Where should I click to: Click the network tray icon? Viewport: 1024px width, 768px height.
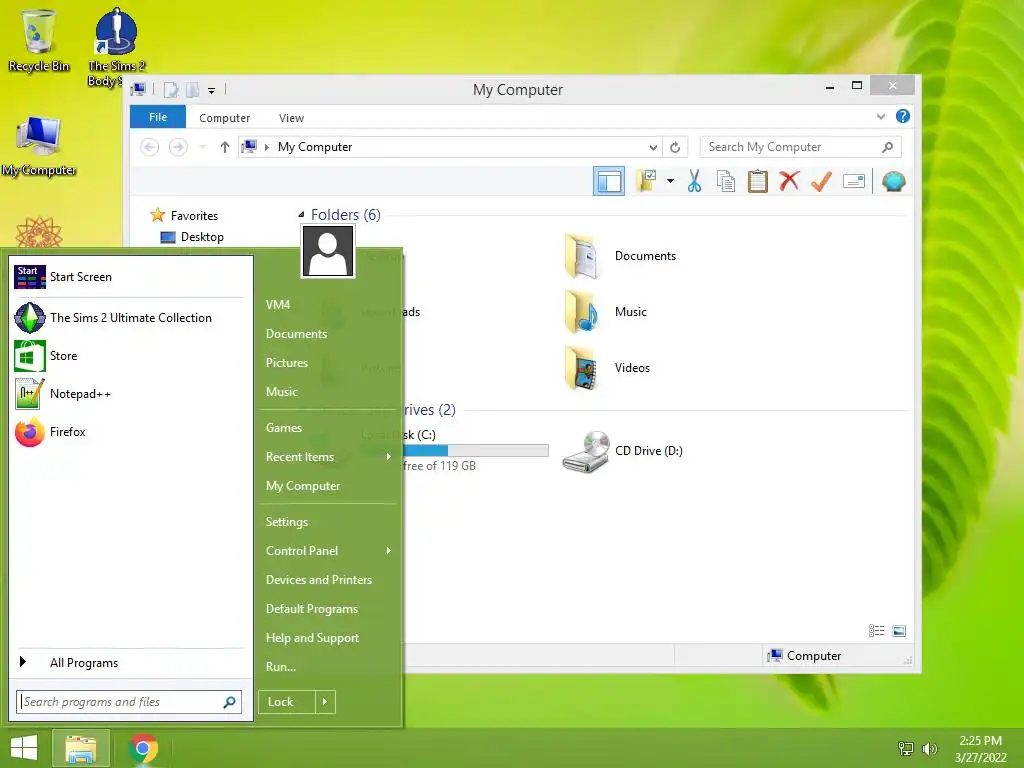coord(906,748)
